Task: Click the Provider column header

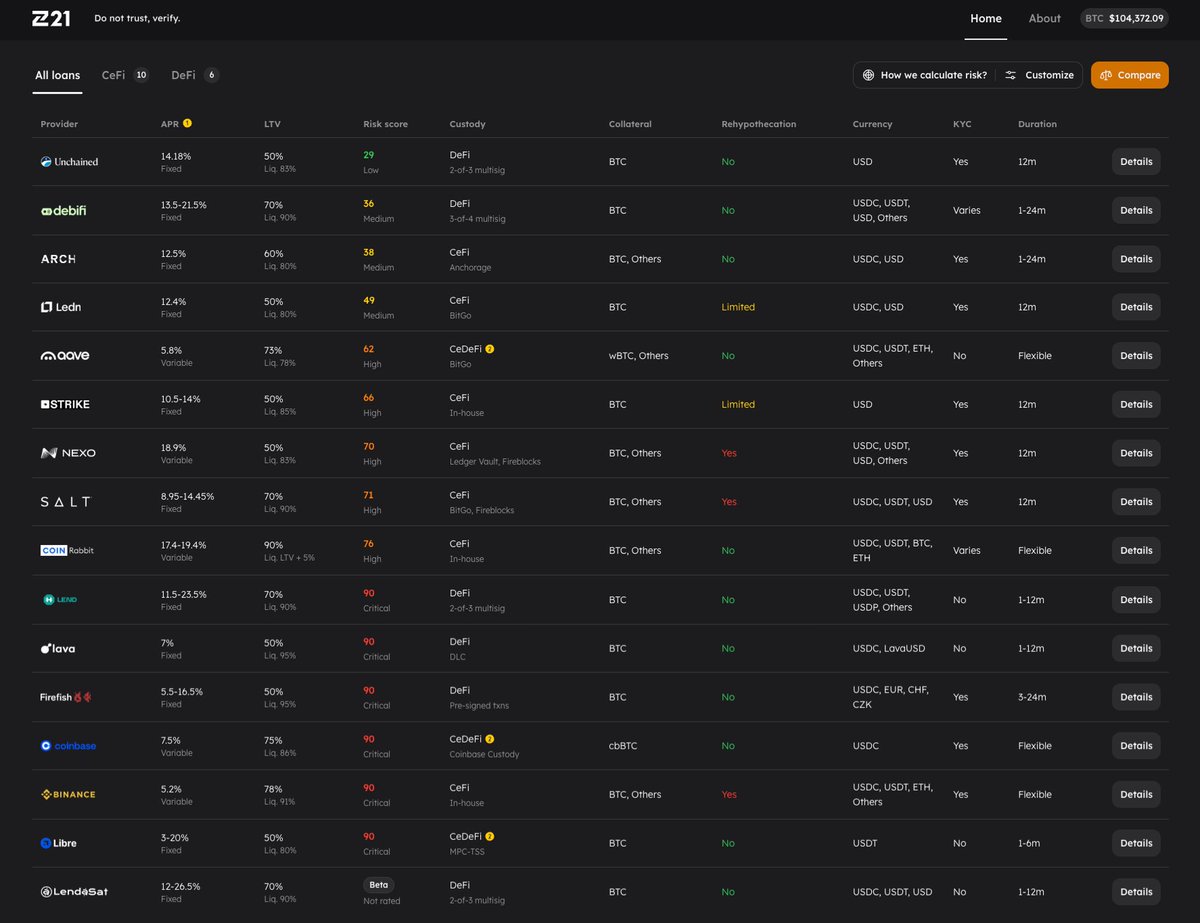Action: [59, 124]
